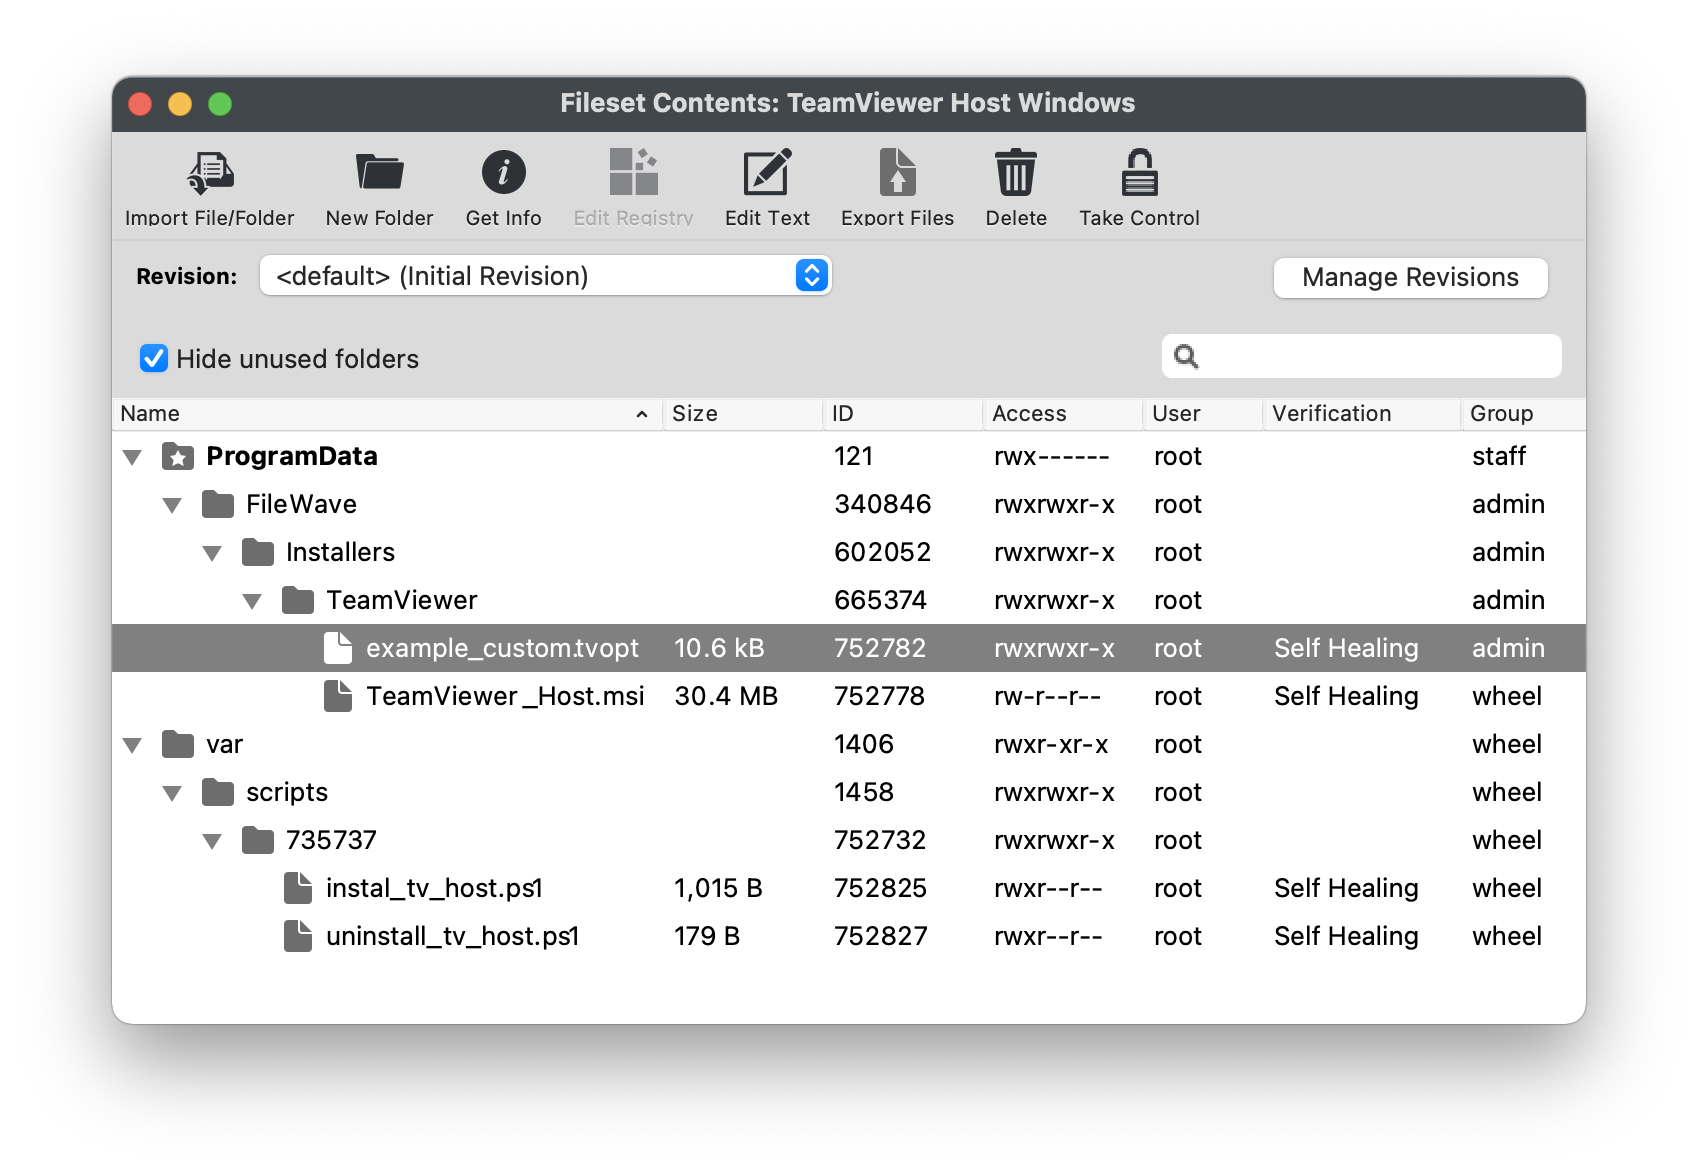Click the Manage Revisions button
This screenshot has height=1172, width=1698.
[x=1410, y=277]
